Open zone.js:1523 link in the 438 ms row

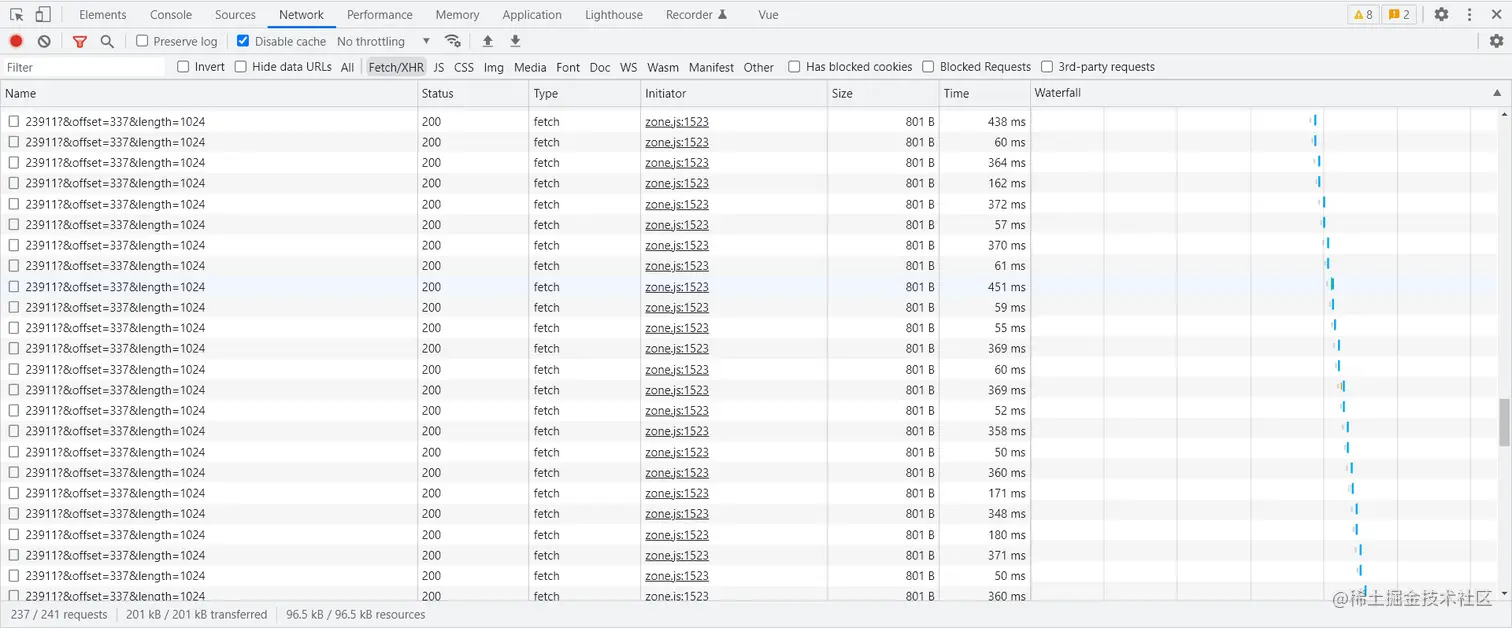click(x=677, y=121)
